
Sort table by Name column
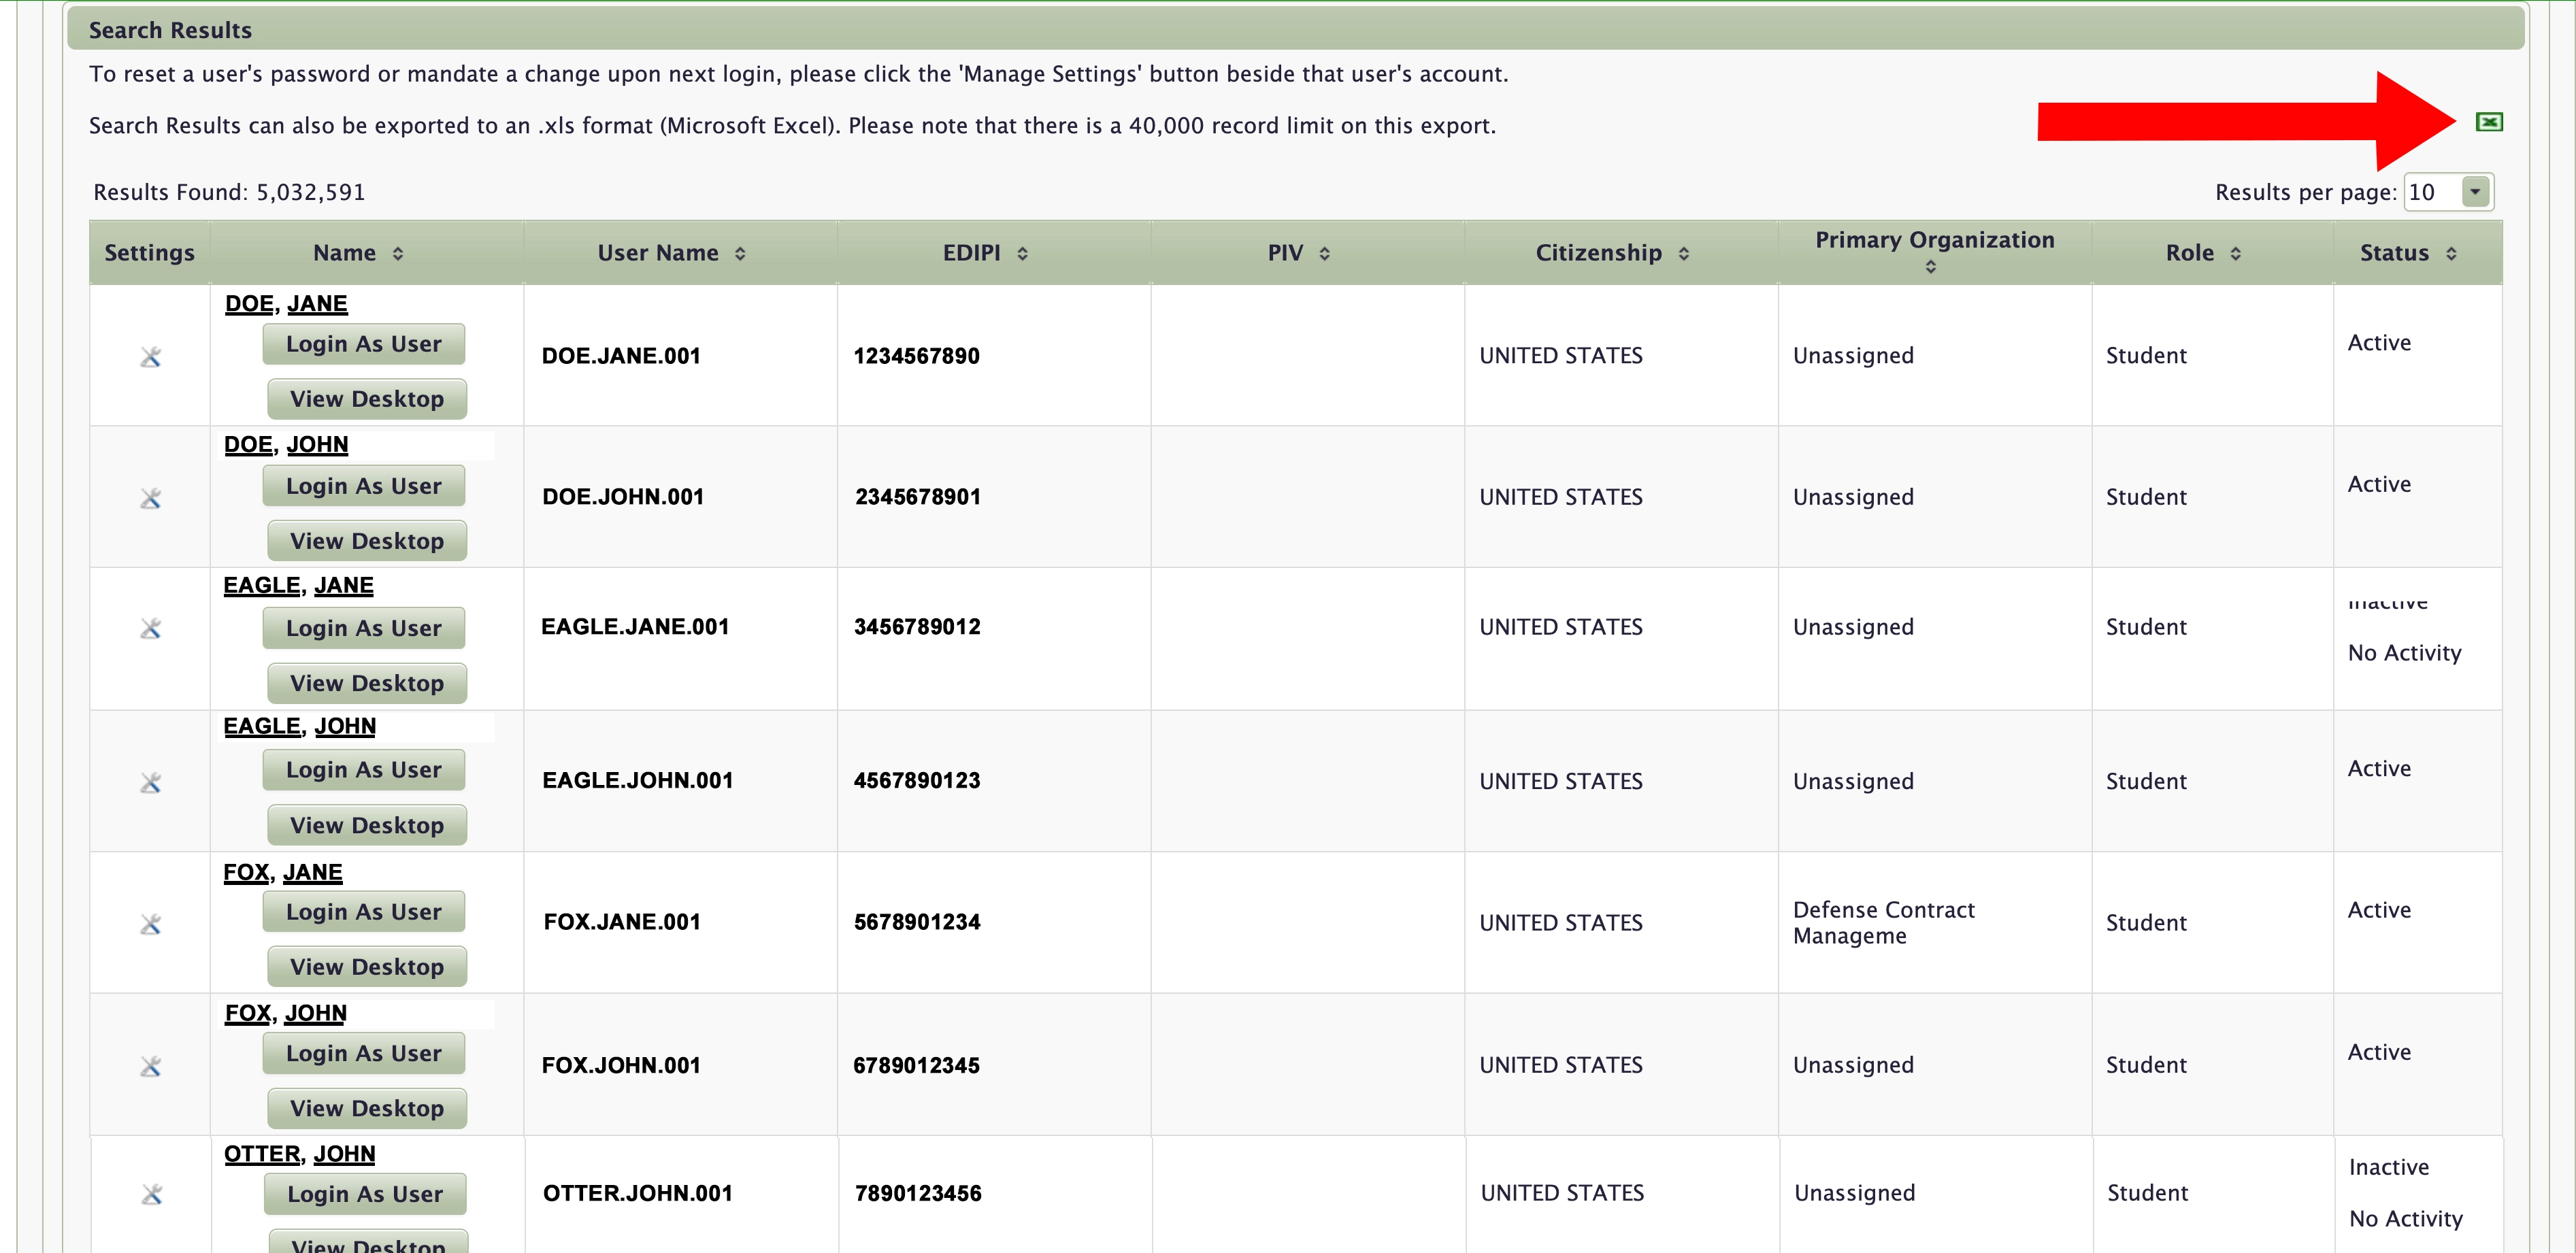point(358,253)
